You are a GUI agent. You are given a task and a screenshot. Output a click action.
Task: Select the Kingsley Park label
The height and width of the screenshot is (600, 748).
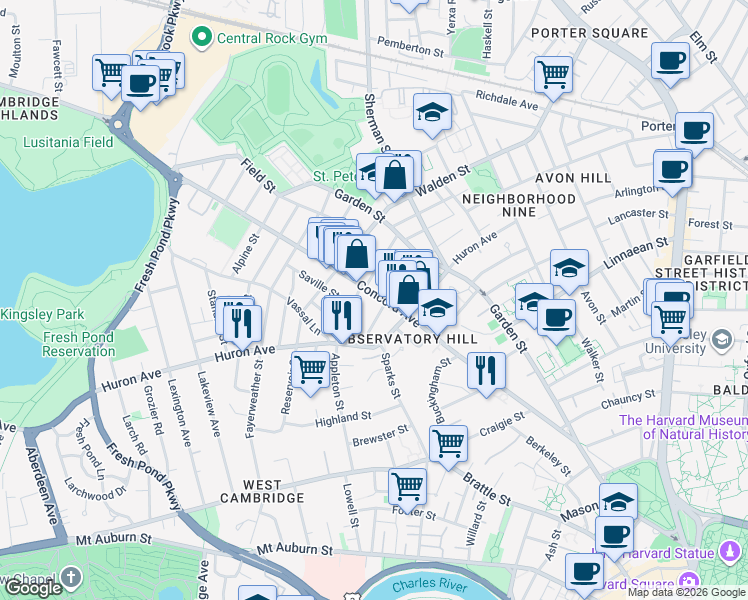[42, 314]
